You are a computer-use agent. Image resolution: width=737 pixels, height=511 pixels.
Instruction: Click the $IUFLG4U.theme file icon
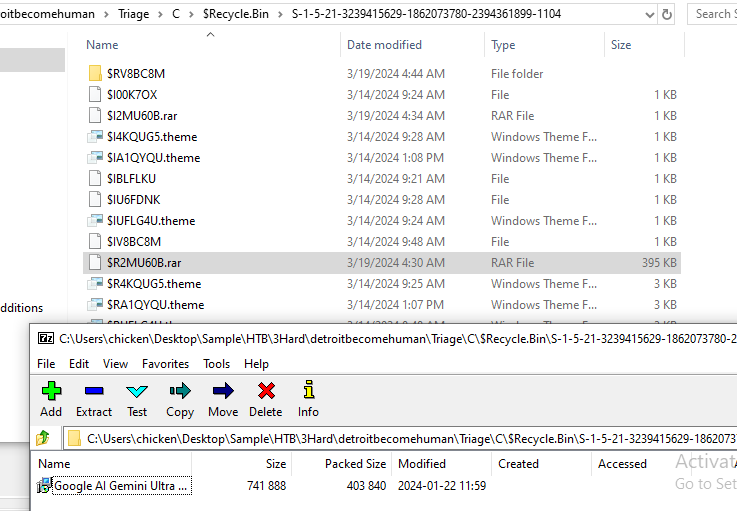click(x=95, y=220)
